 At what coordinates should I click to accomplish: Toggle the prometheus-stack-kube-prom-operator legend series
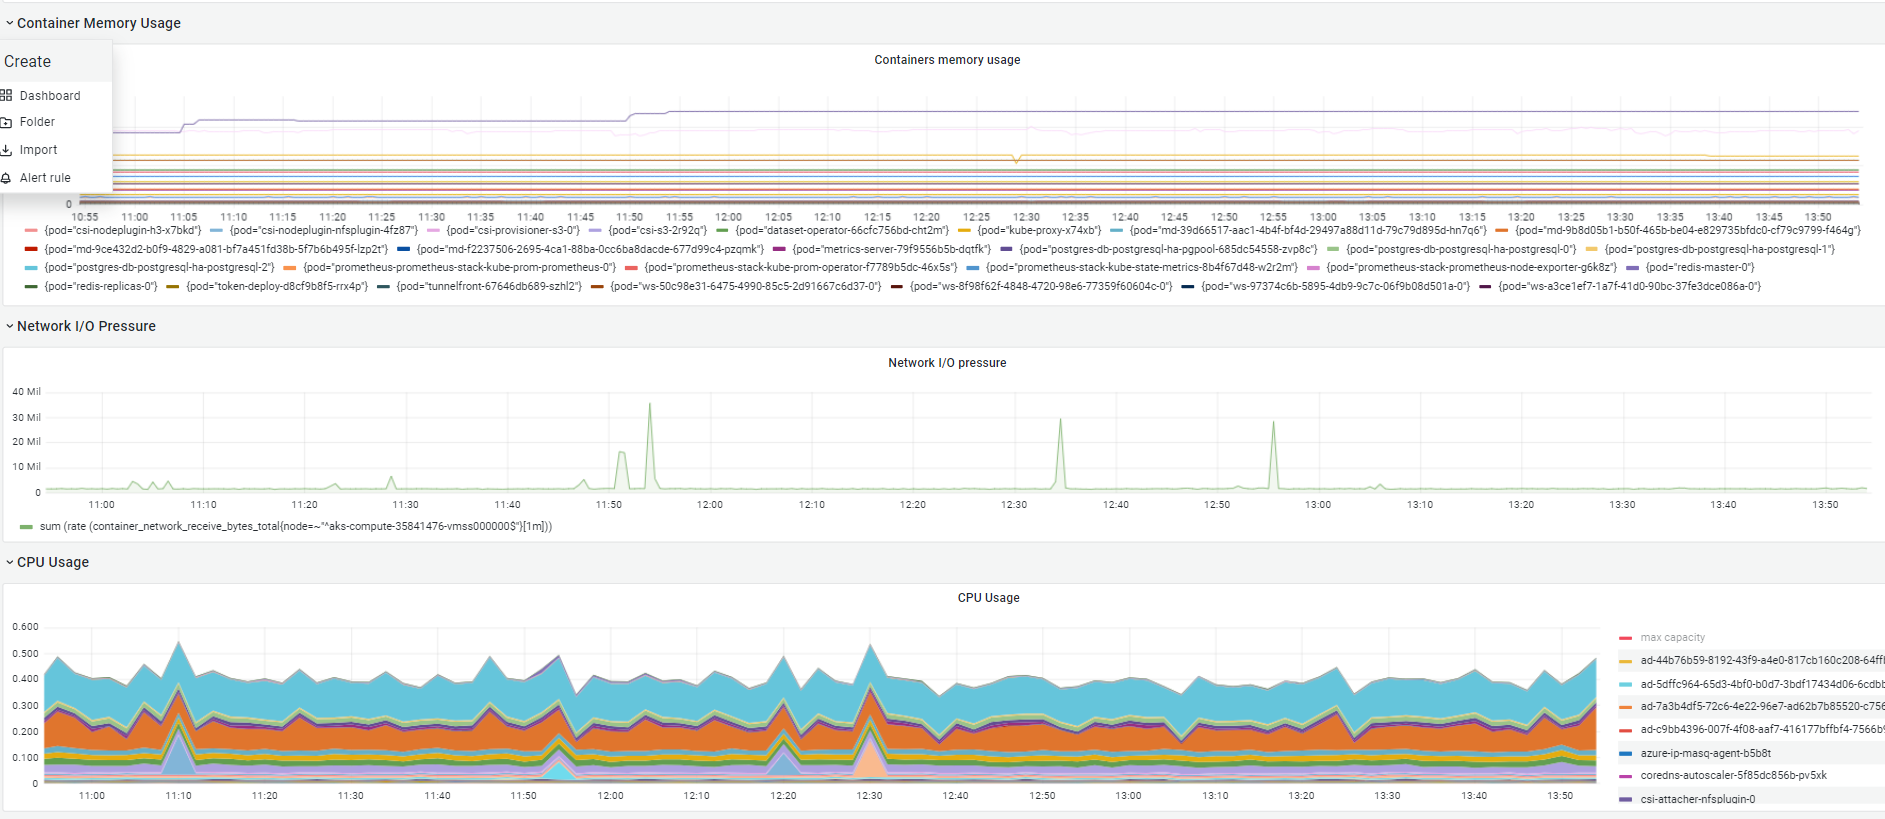click(x=800, y=267)
